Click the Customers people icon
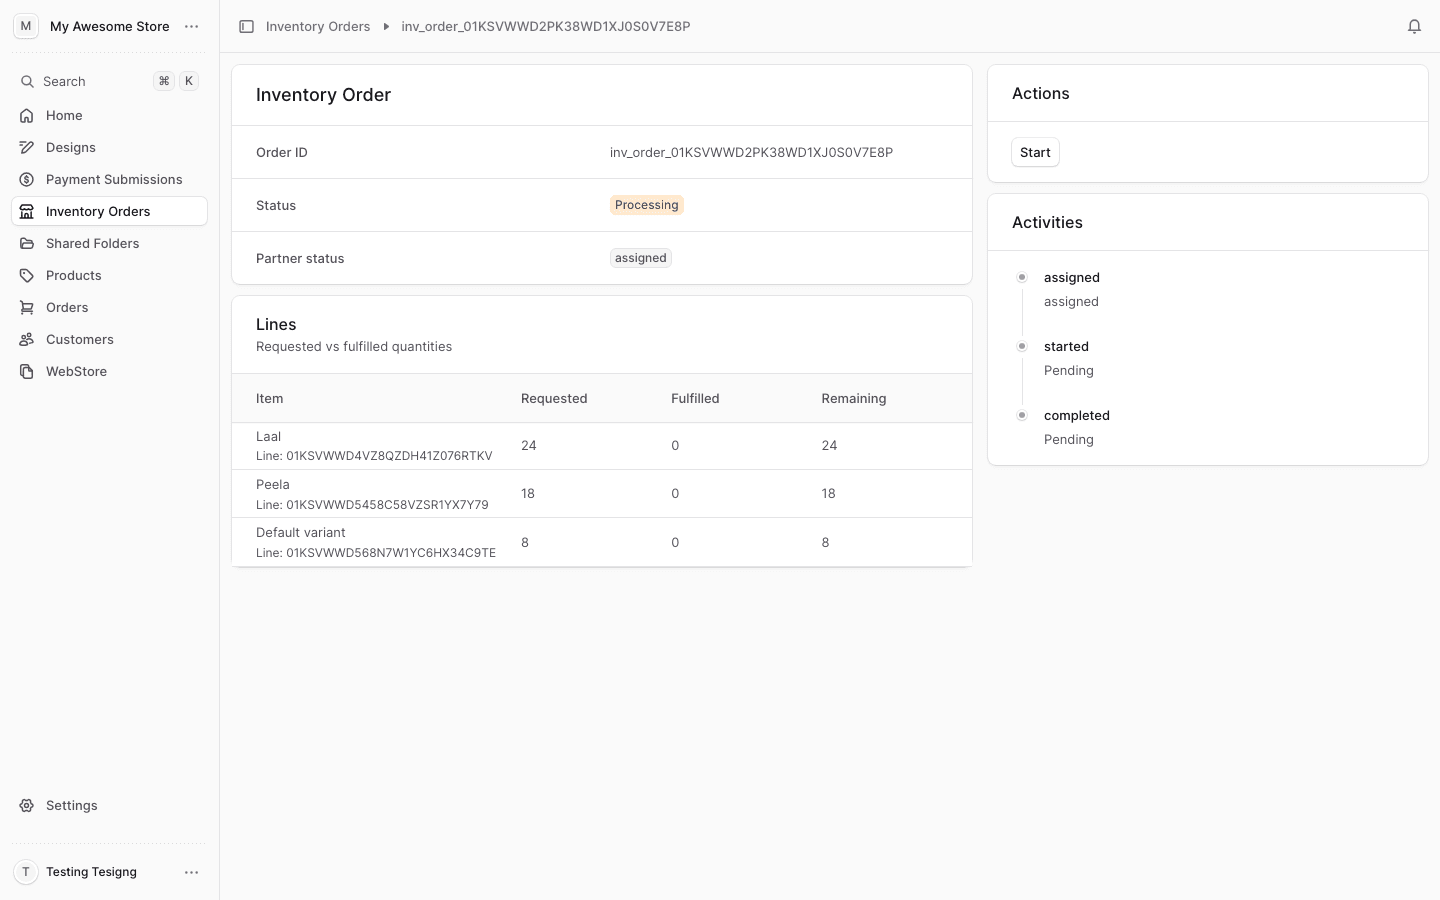The image size is (1440, 900). tap(27, 340)
